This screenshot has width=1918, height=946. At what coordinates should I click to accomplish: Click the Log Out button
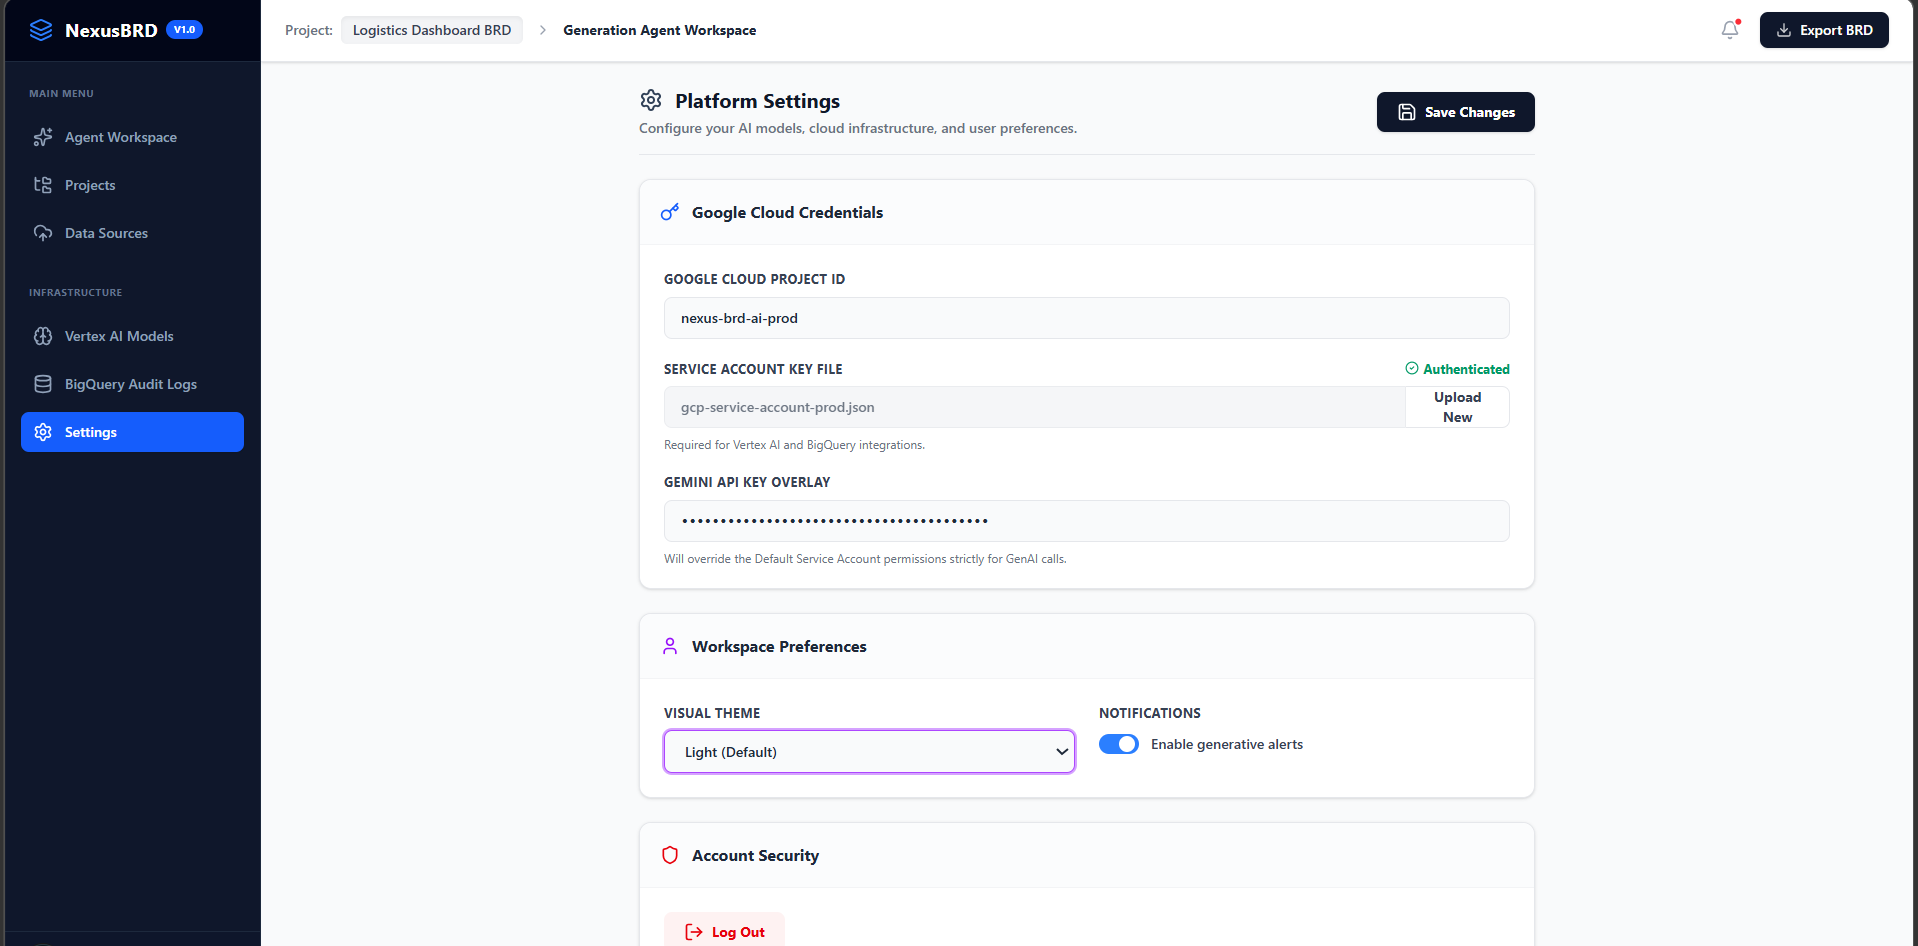[x=724, y=931]
